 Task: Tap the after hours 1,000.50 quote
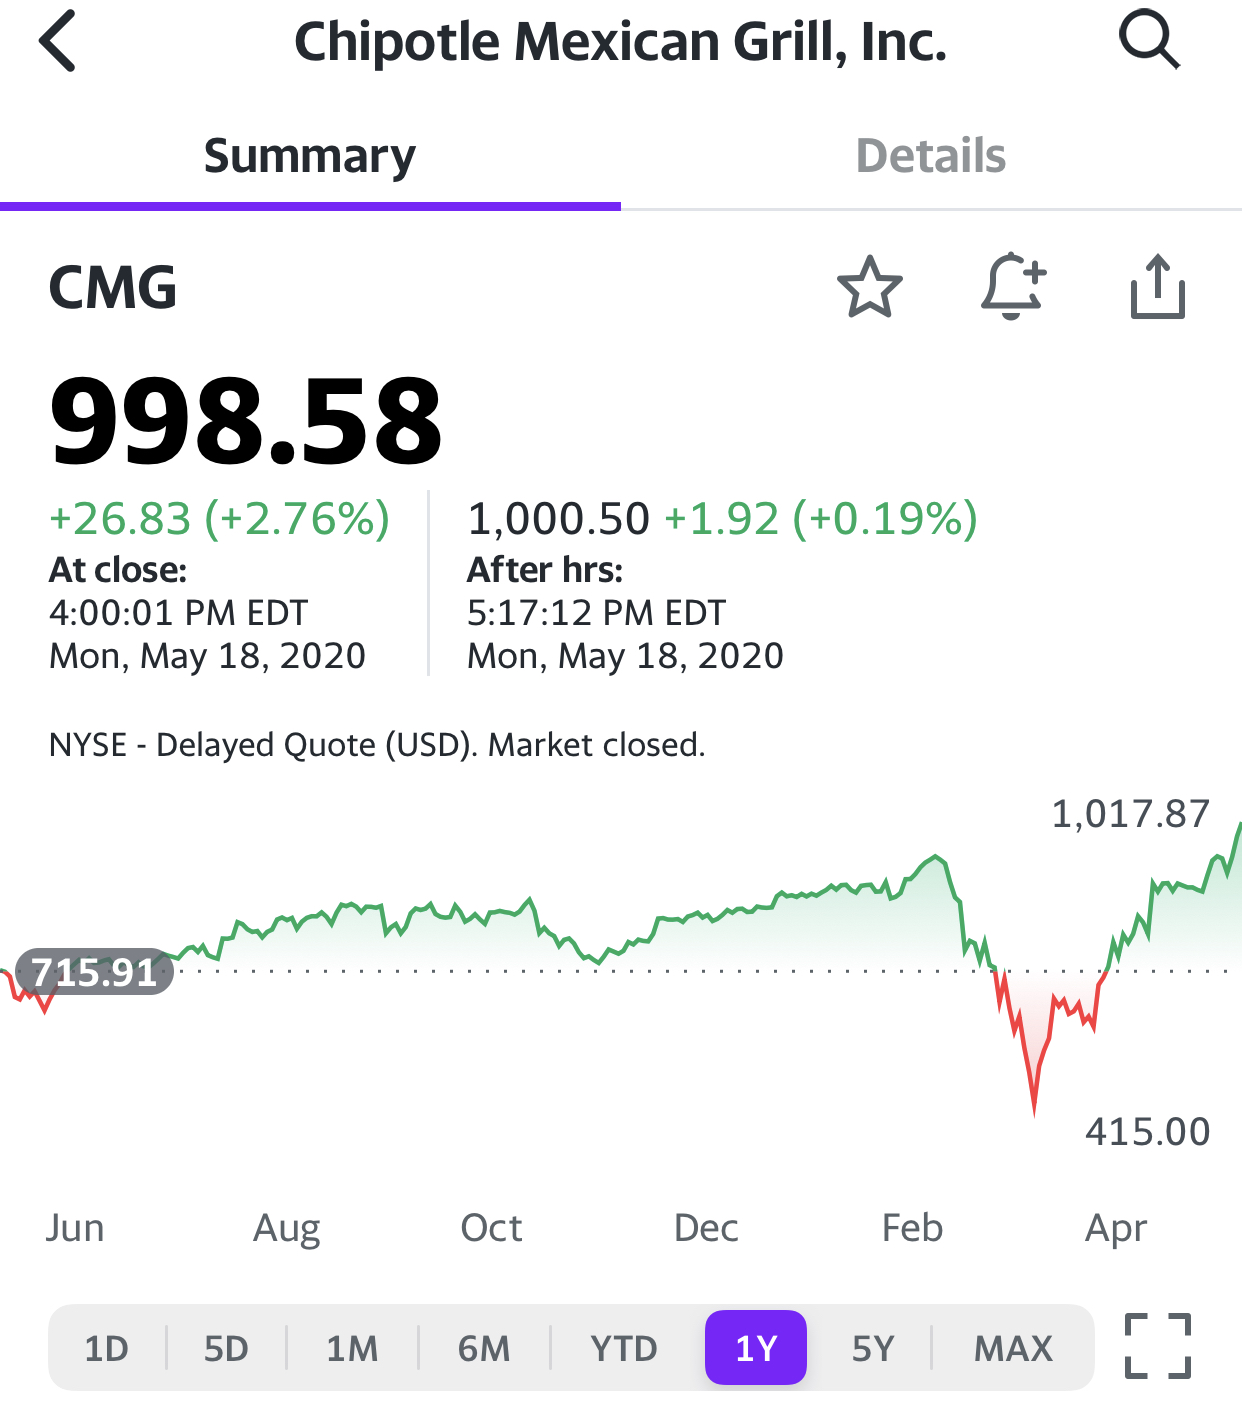coord(559,518)
